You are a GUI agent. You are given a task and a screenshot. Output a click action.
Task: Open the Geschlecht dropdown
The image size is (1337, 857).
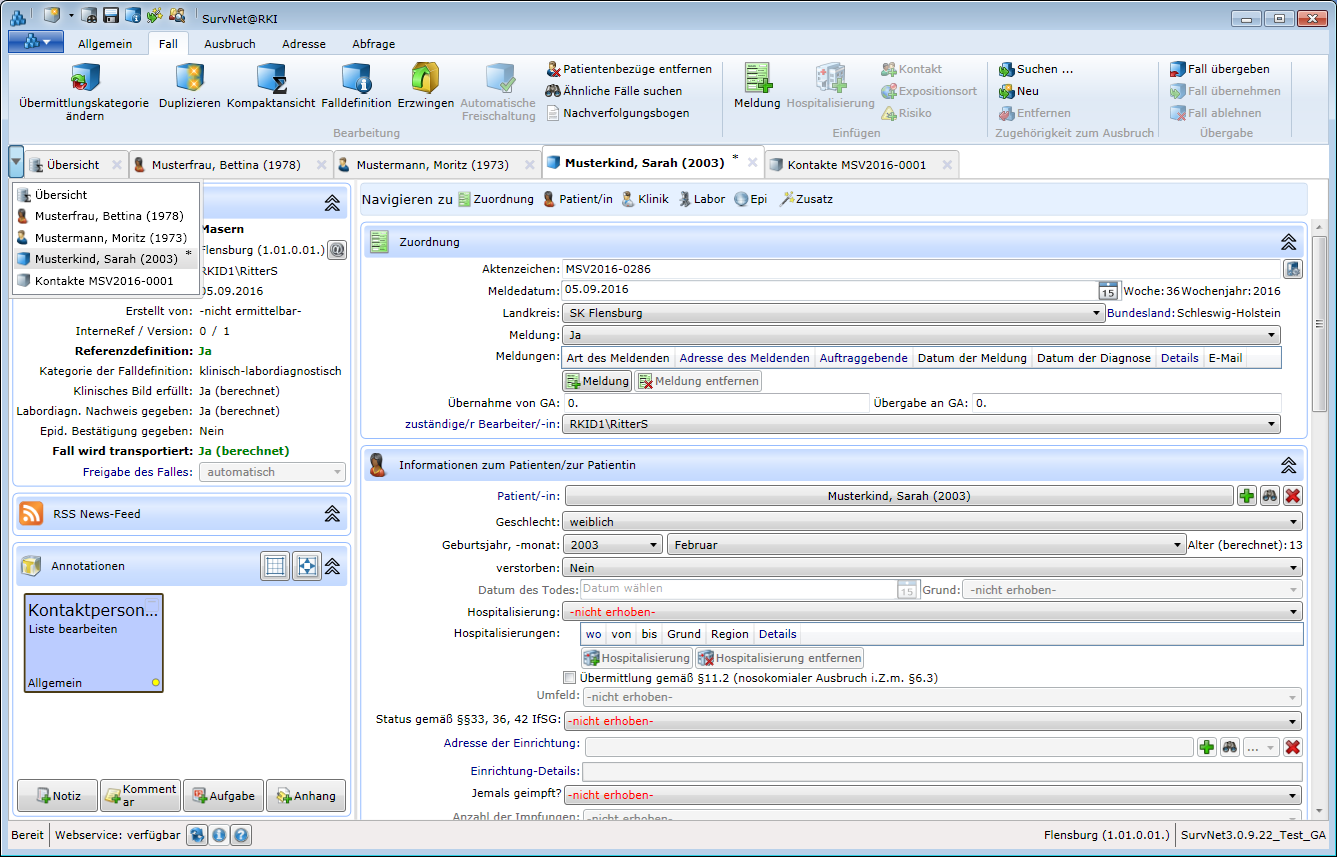932,521
